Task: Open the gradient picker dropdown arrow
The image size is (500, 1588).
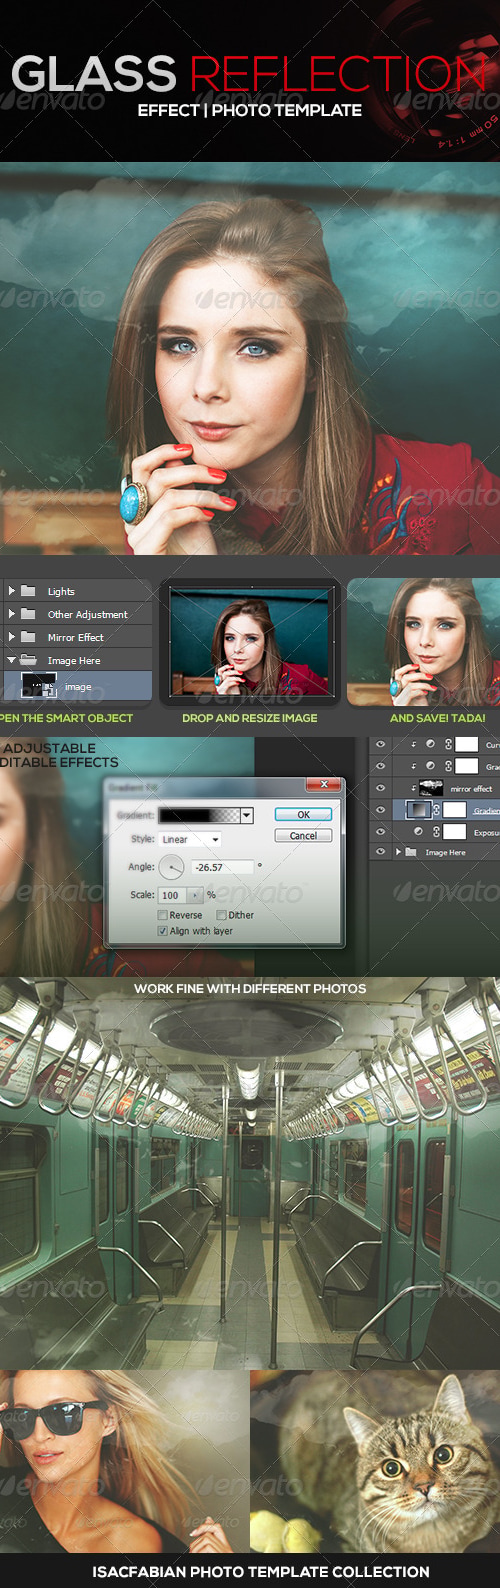Action: tap(247, 815)
